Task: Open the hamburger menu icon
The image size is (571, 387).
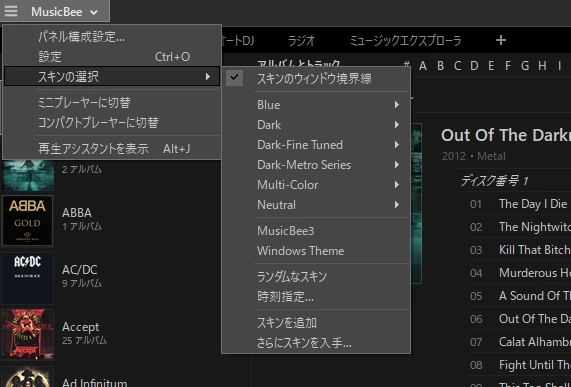Action: click(11, 11)
